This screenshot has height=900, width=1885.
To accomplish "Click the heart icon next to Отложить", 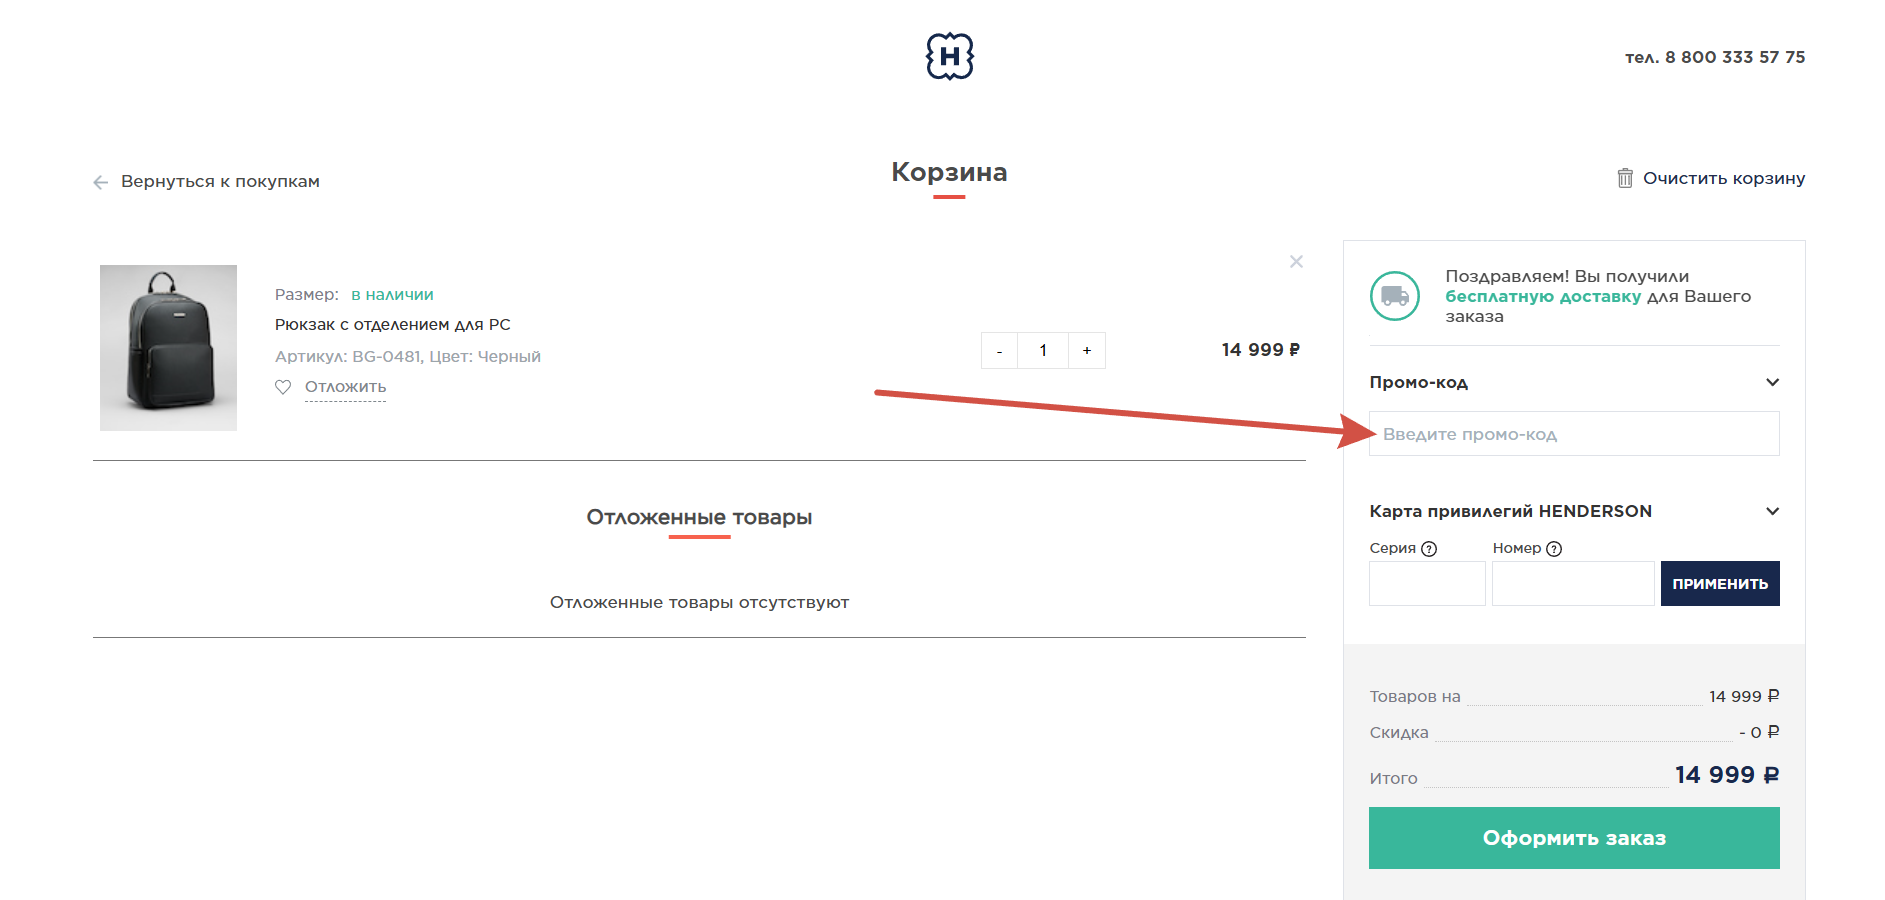I will click(283, 387).
